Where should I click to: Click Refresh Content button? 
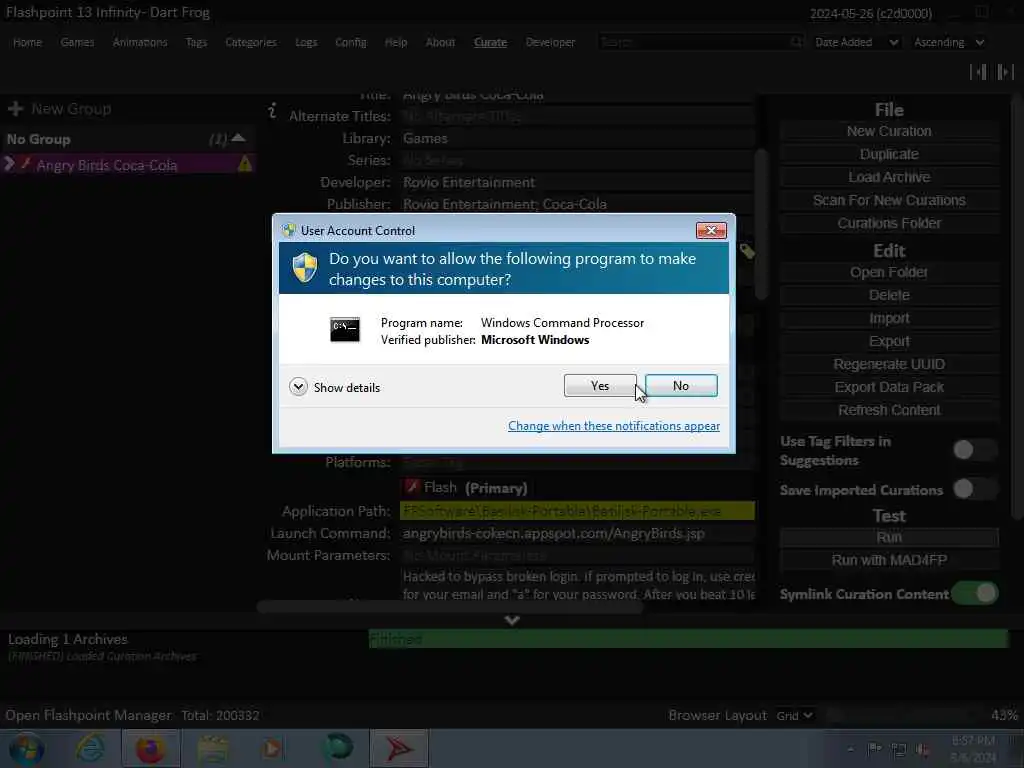click(889, 410)
